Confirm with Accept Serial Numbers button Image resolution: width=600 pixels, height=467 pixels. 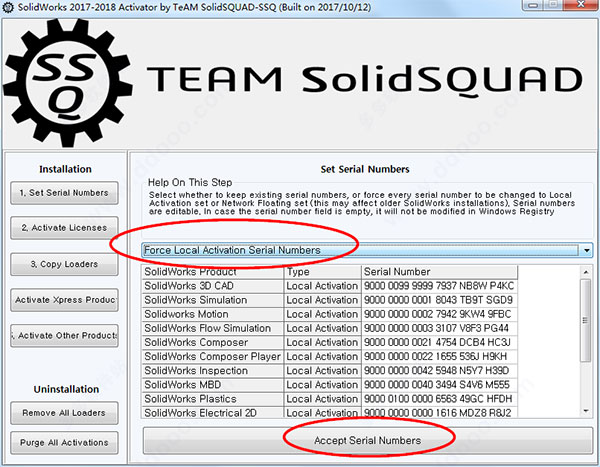pos(368,441)
